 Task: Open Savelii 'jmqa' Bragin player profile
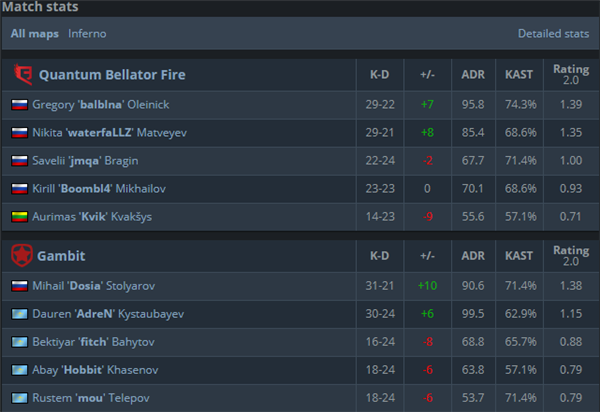pyautogui.click(x=85, y=161)
